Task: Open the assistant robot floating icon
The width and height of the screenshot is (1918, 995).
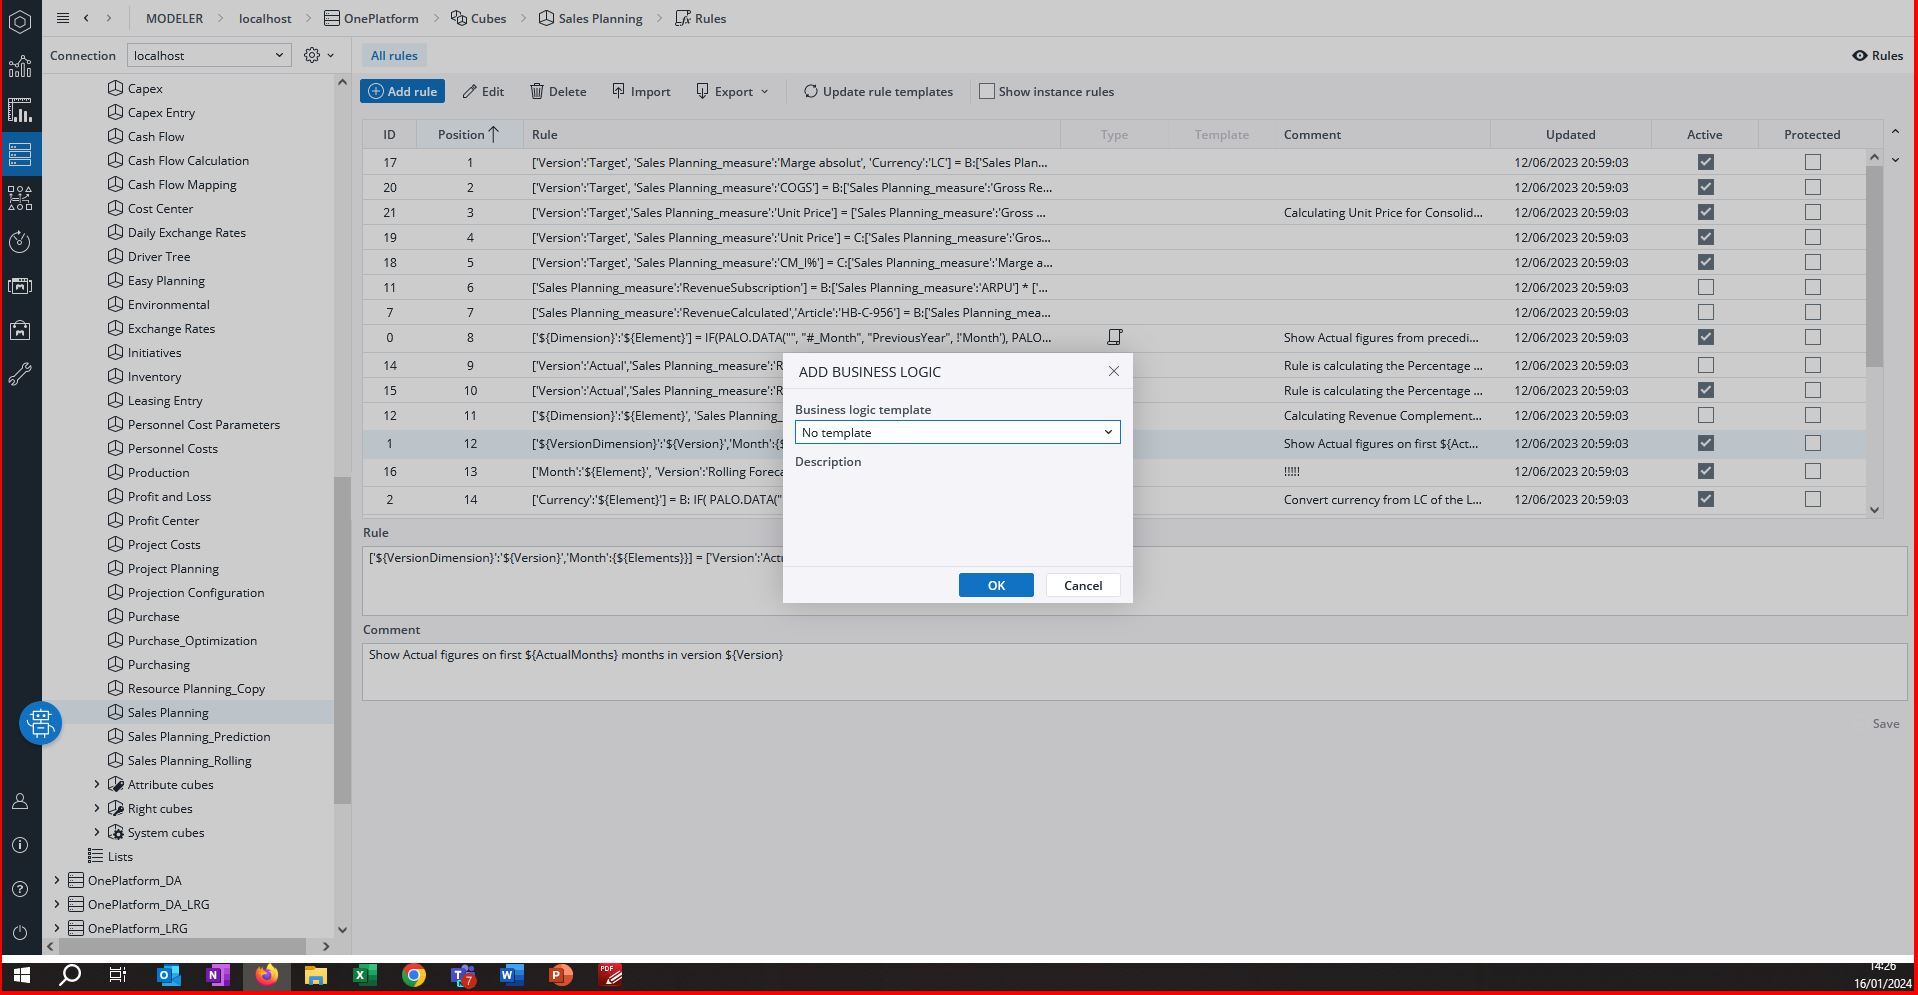Action: click(x=40, y=722)
